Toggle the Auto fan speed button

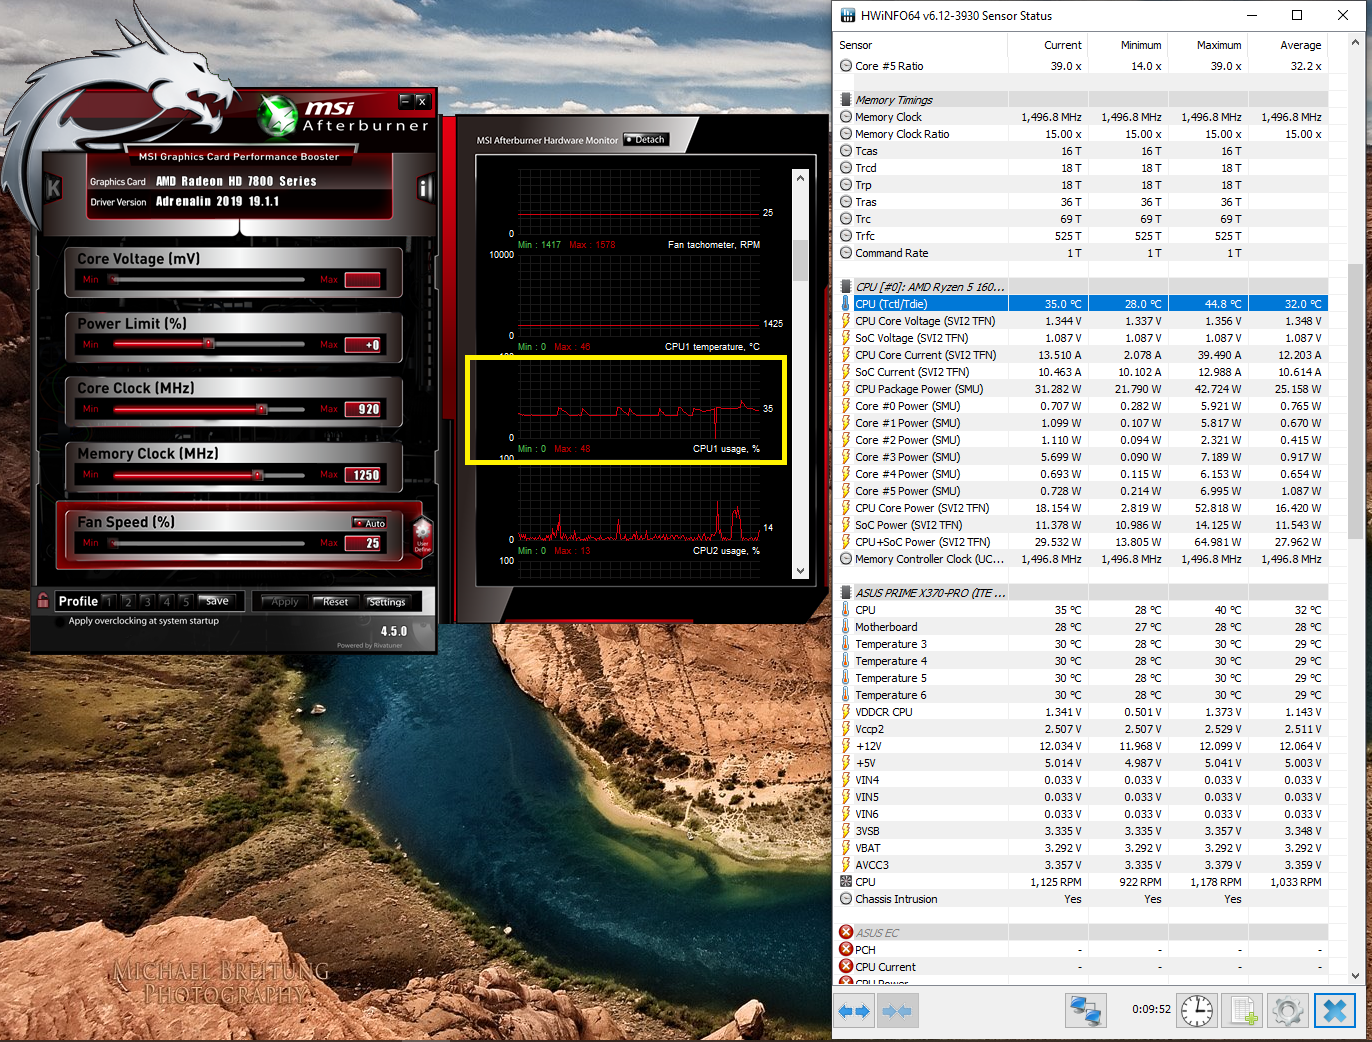pos(370,523)
